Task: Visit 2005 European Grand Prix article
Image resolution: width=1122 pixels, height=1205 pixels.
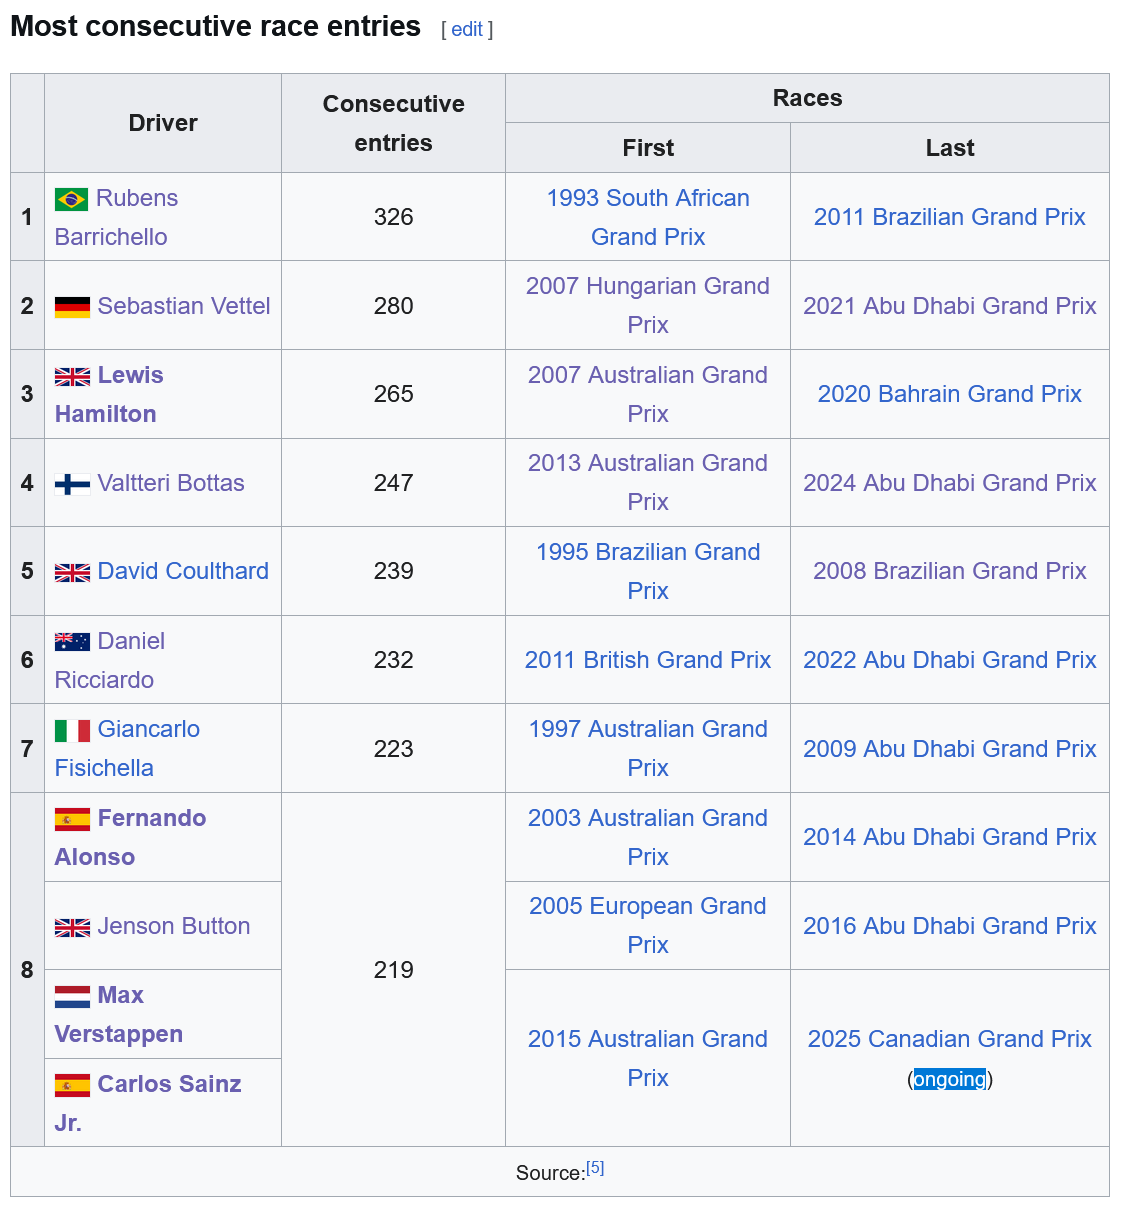Action: click(648, 925)
